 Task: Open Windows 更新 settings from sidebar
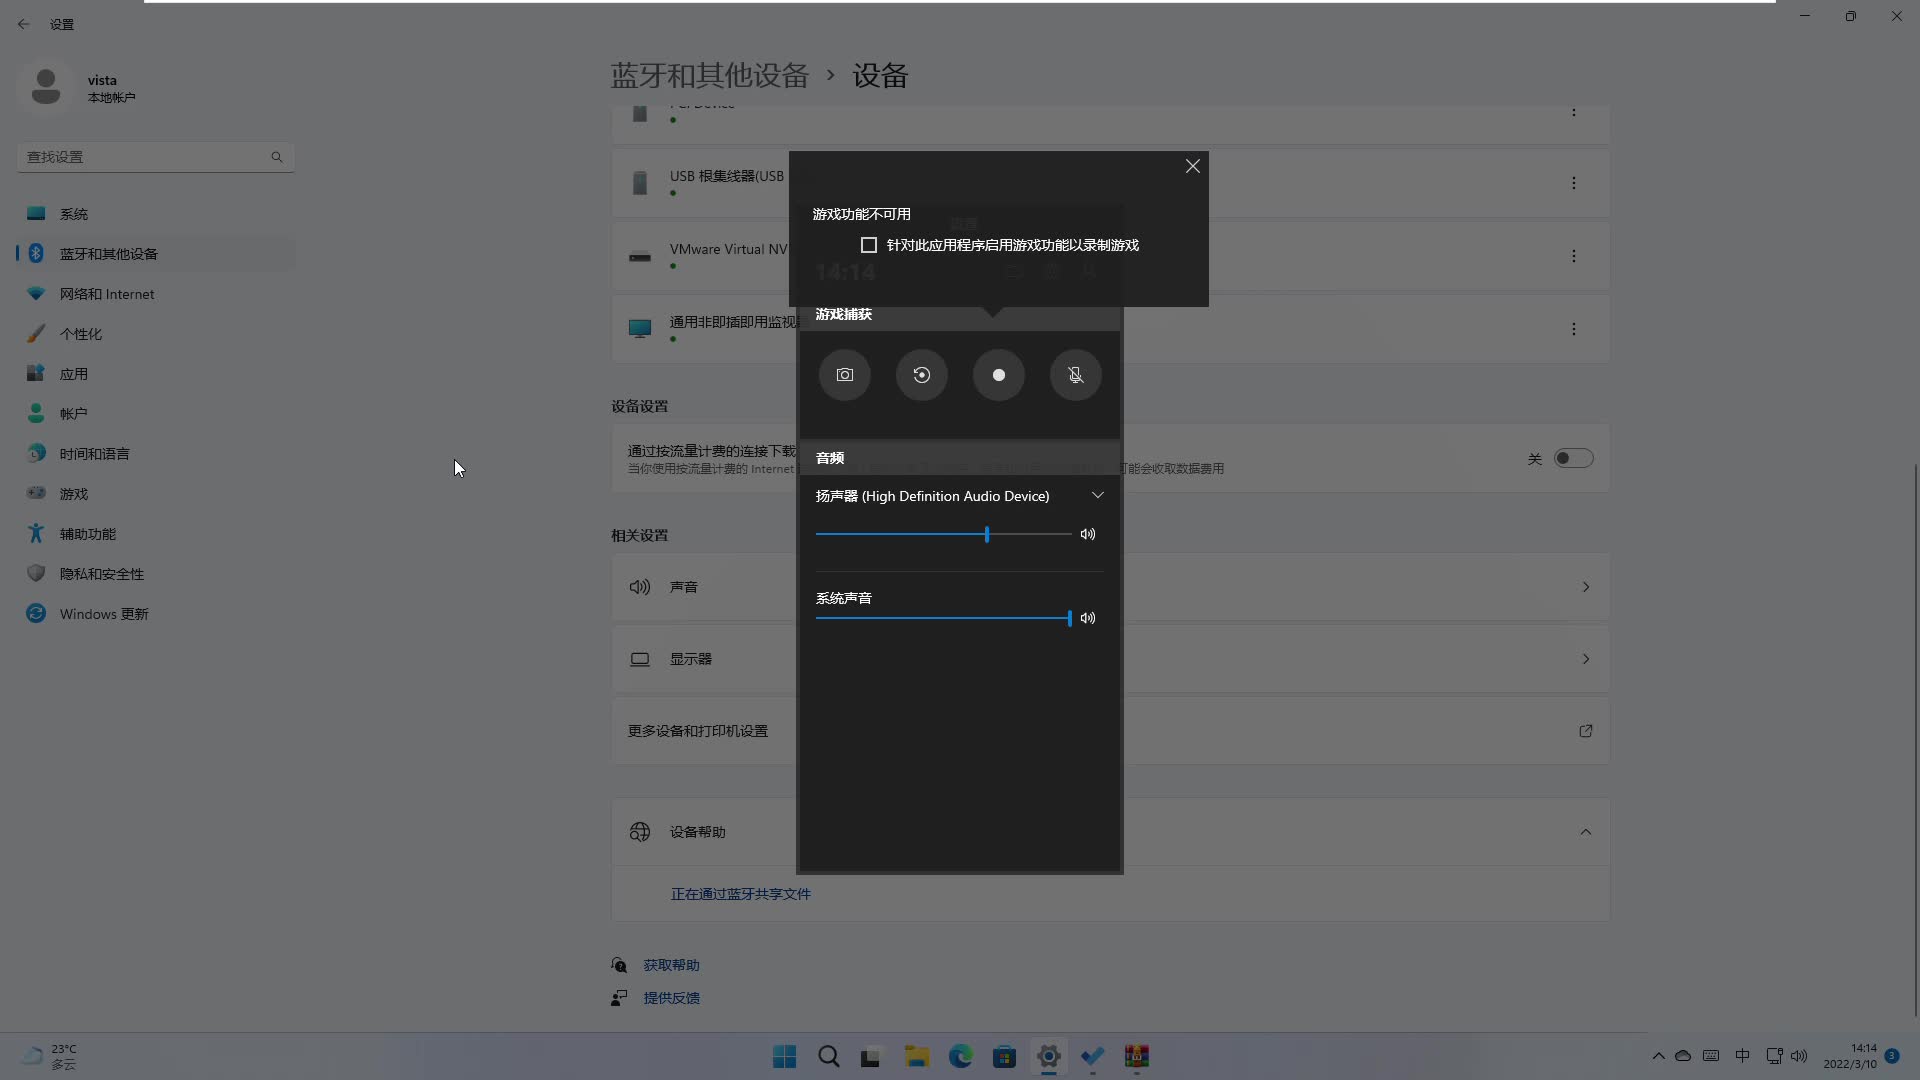[100, 613]
